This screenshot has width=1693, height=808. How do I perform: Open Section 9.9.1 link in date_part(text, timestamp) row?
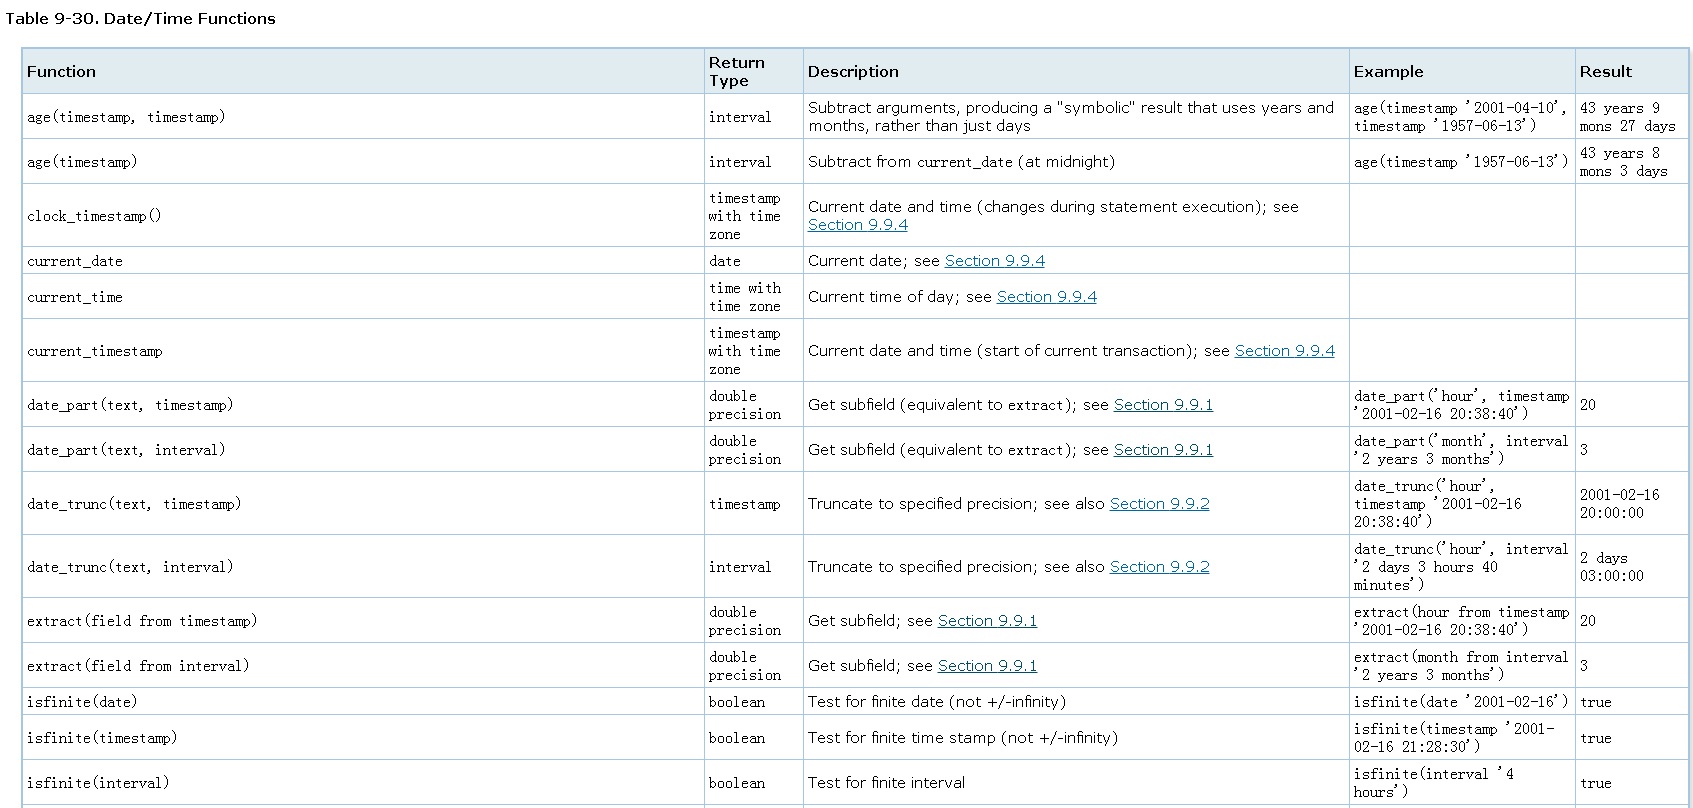pyautogui.click(x=1163, y=405)
